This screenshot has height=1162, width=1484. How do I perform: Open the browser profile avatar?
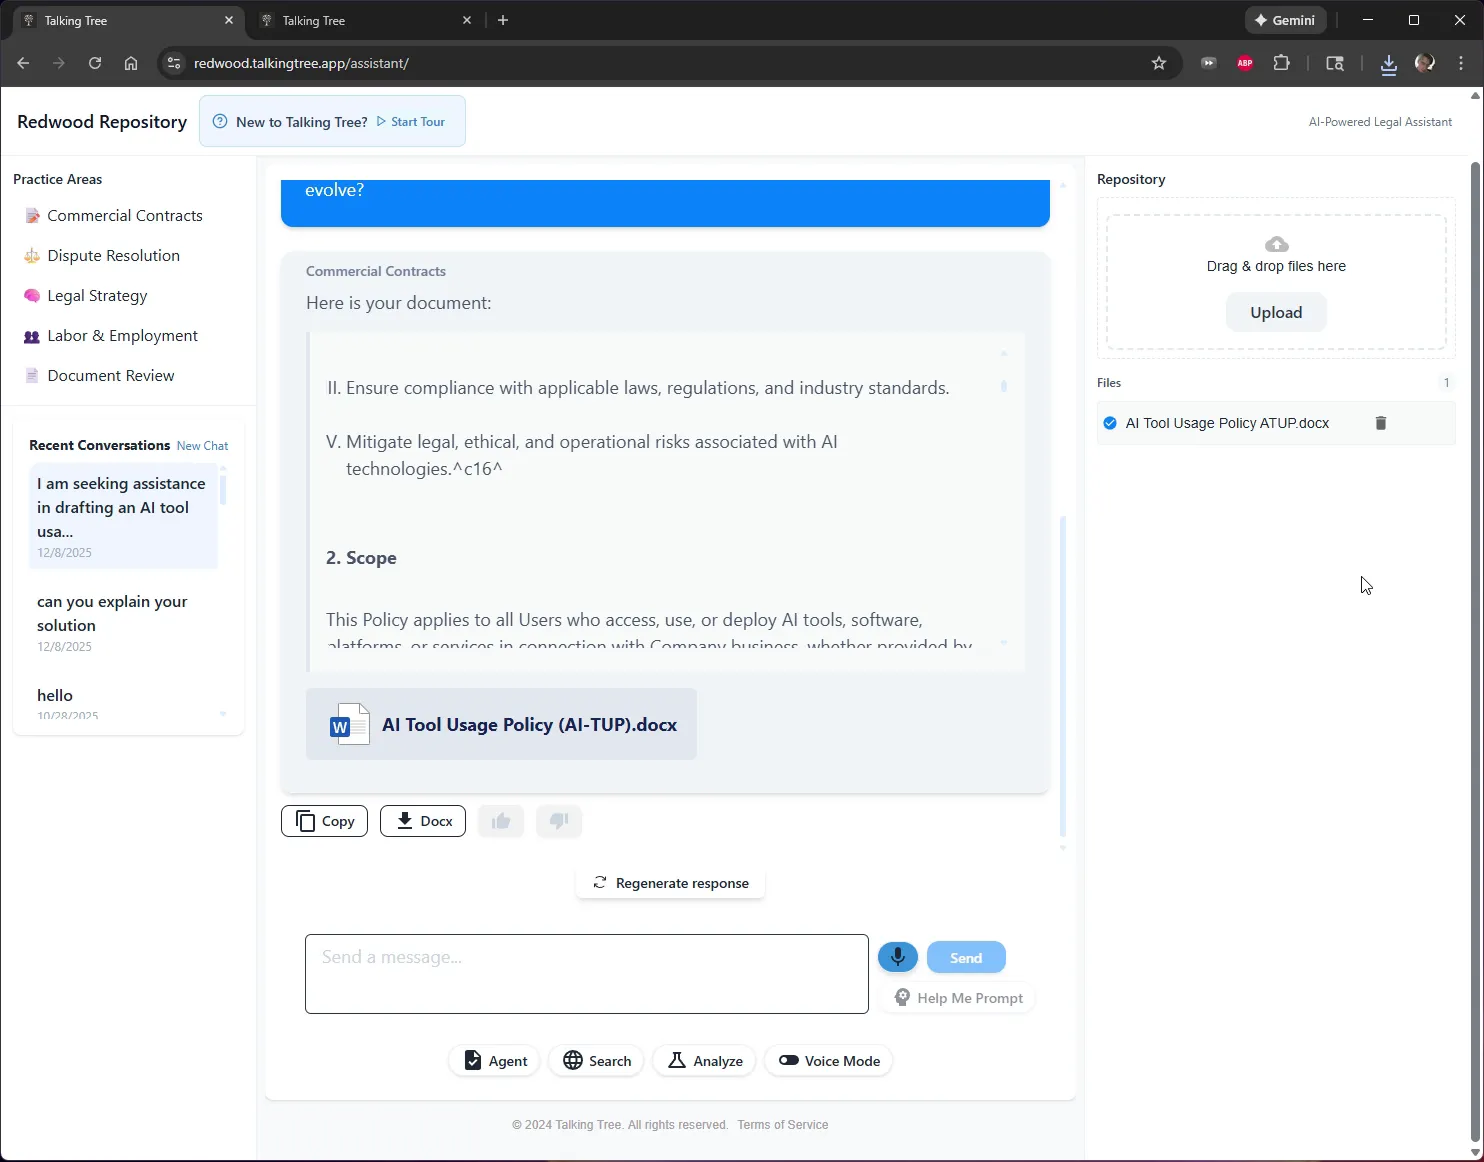[1425, 63]
